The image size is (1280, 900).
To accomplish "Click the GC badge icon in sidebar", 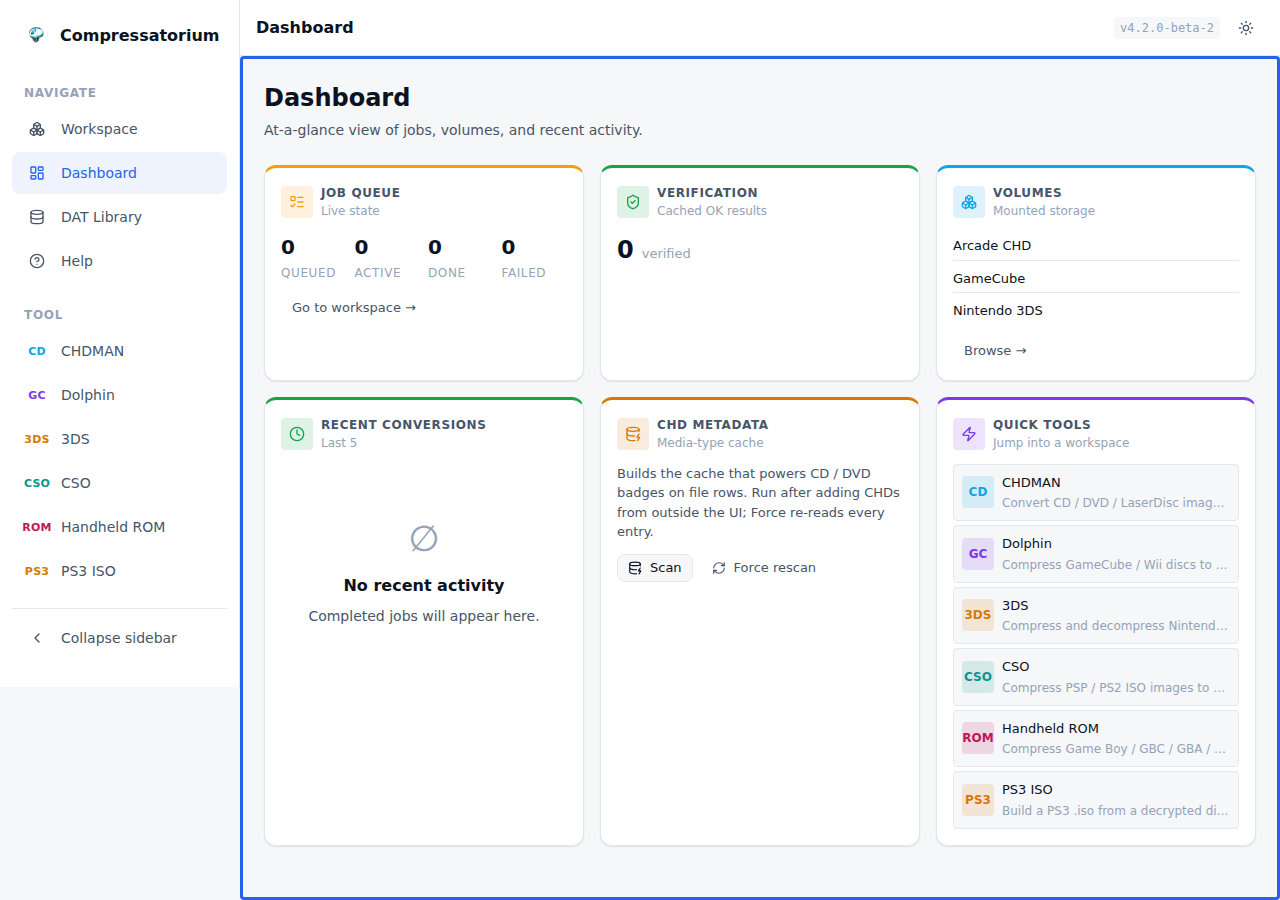I will click(37, 395).
